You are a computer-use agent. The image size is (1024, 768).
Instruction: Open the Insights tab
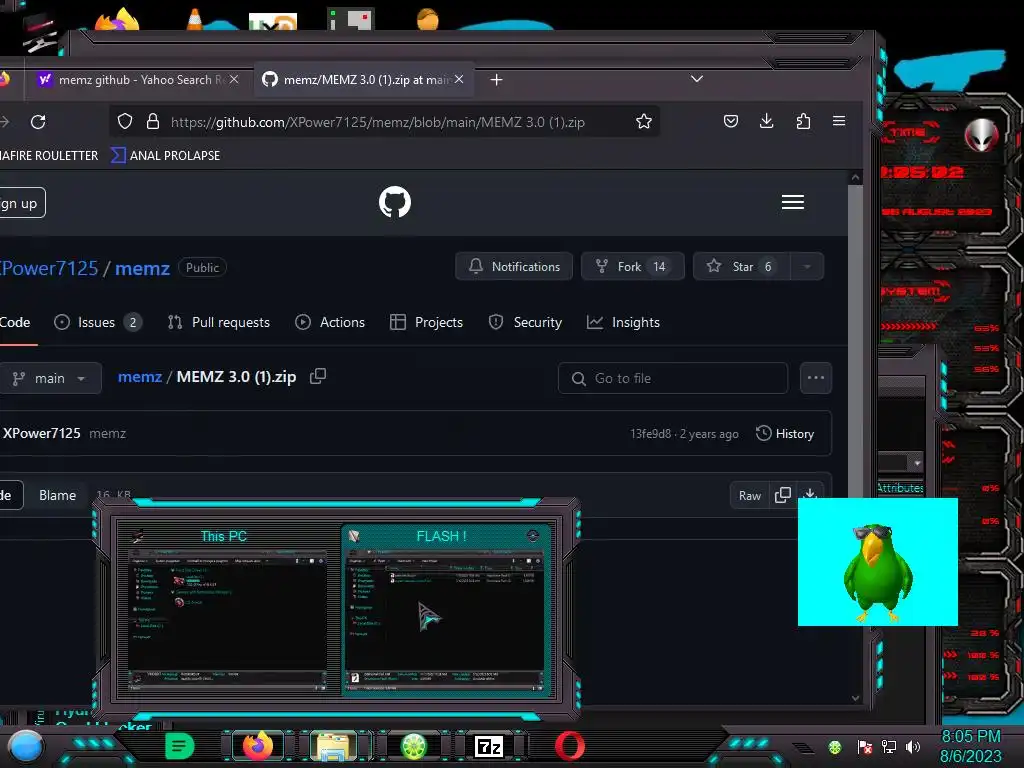coord(624,323)
